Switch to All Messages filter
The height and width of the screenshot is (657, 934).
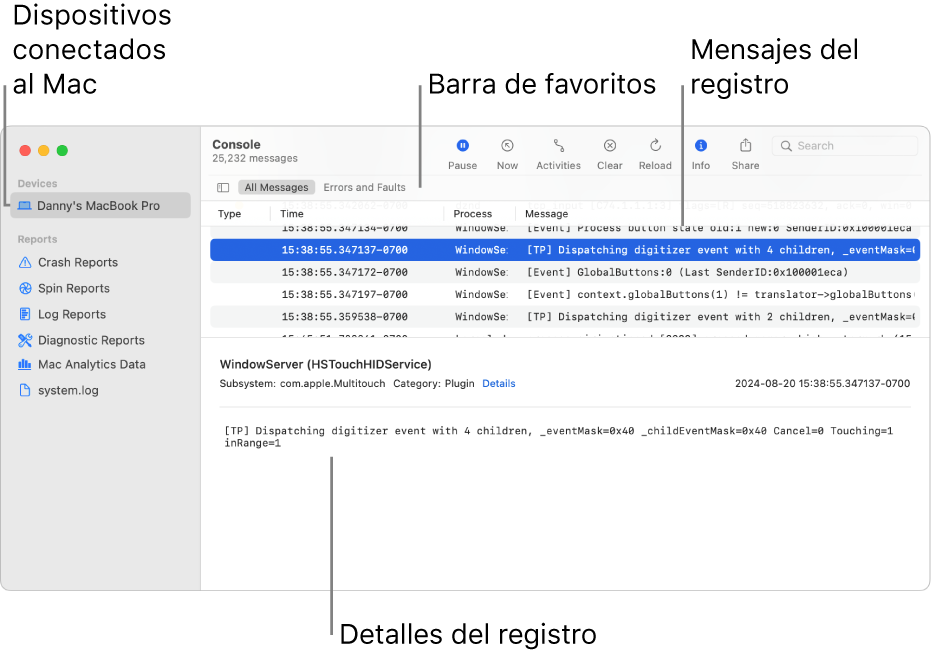tap(276, 188)
